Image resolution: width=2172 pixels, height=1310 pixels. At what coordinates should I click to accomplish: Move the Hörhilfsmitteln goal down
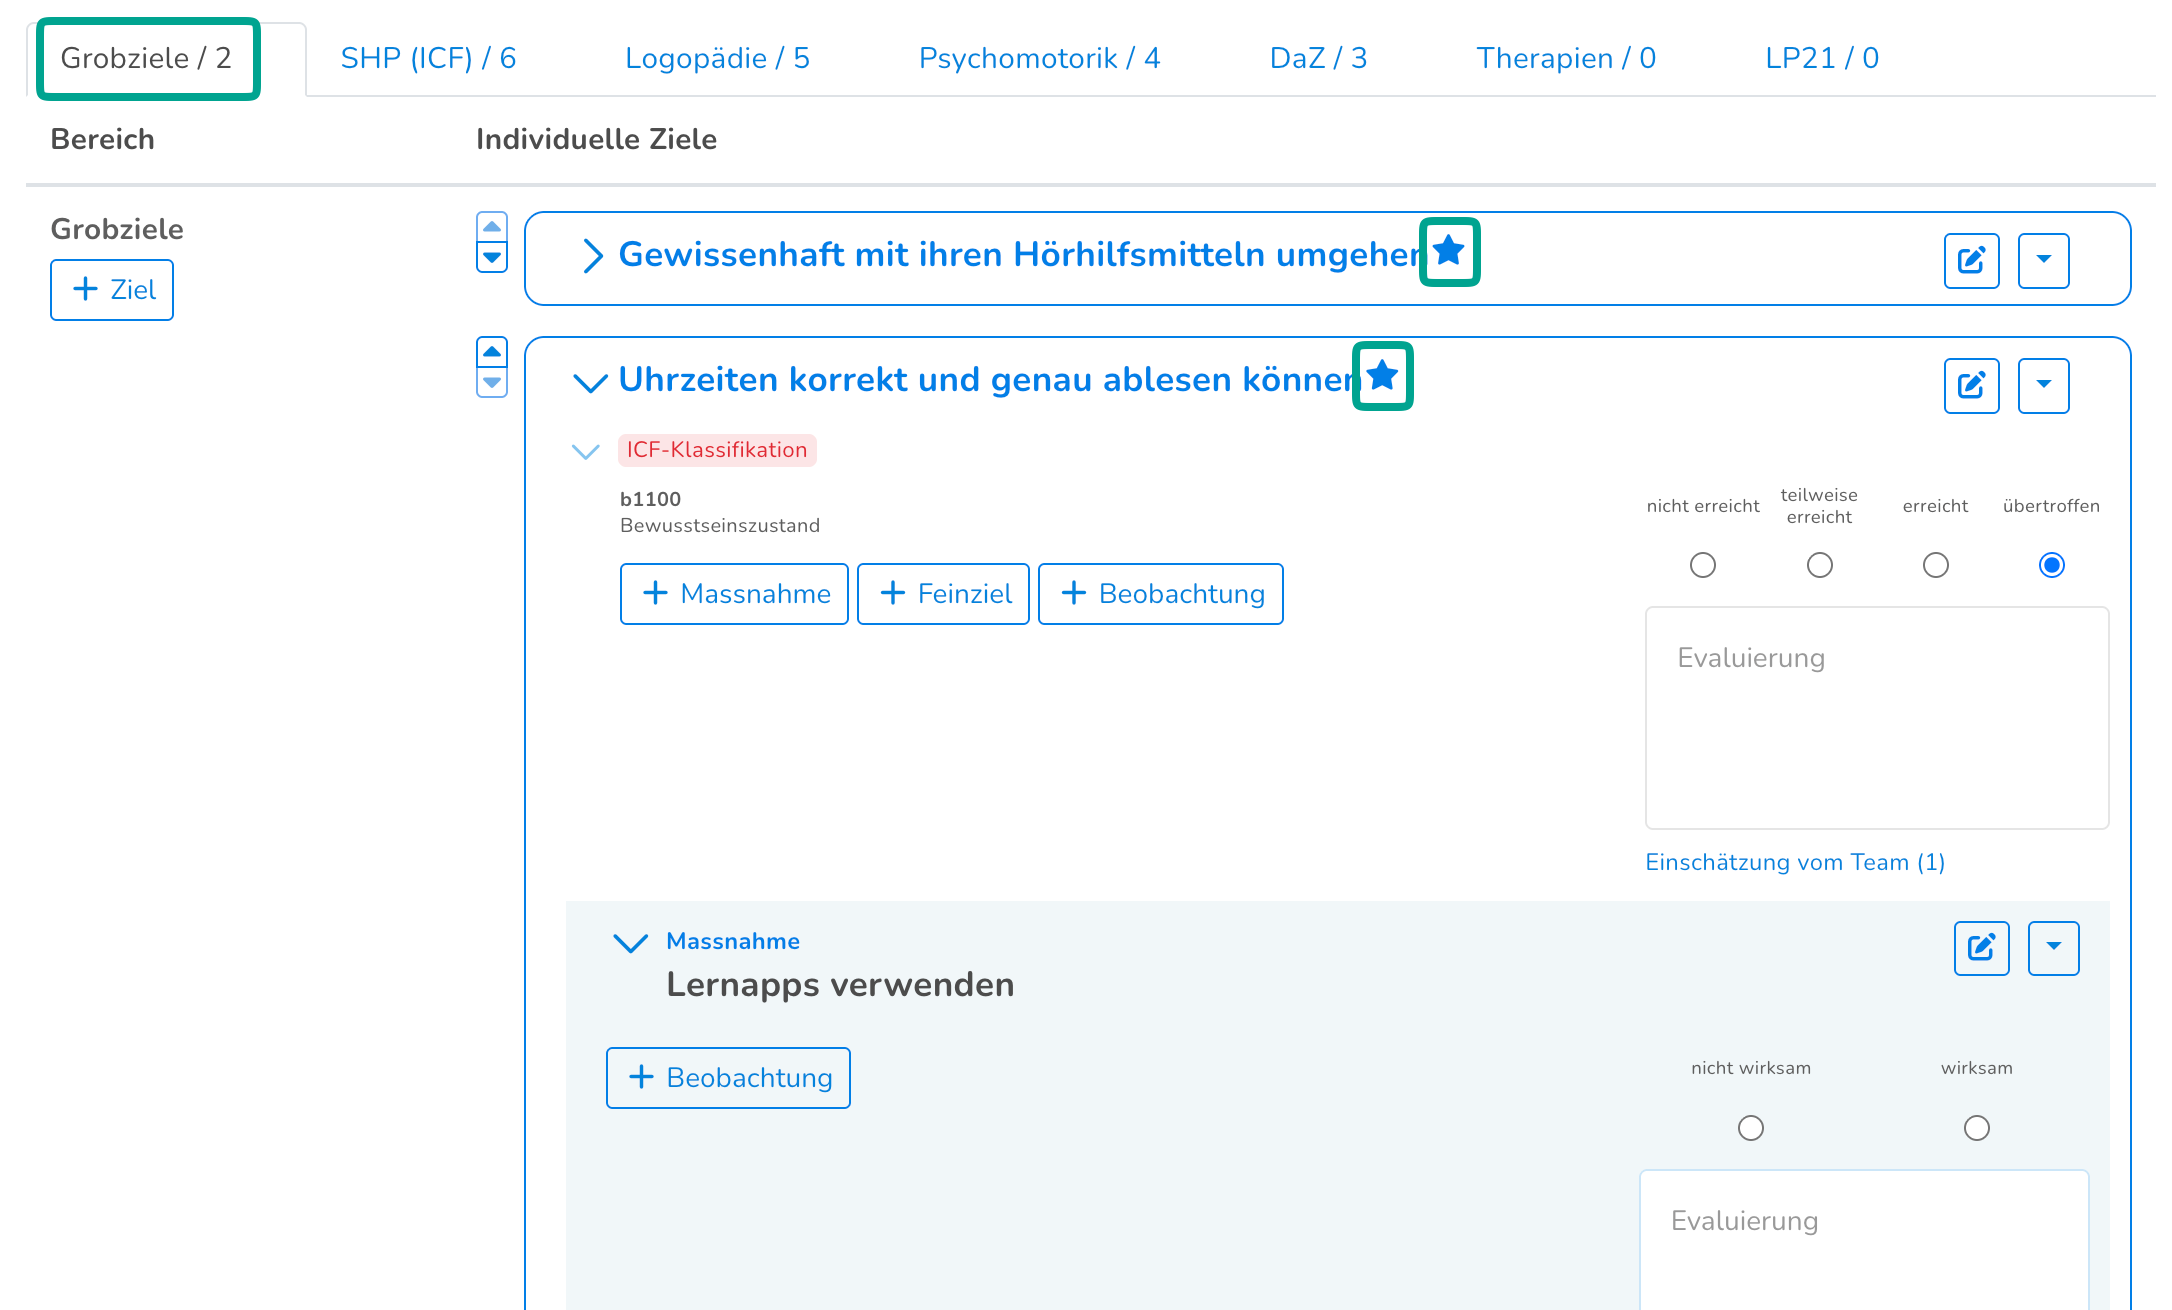[x=492, y=258]
